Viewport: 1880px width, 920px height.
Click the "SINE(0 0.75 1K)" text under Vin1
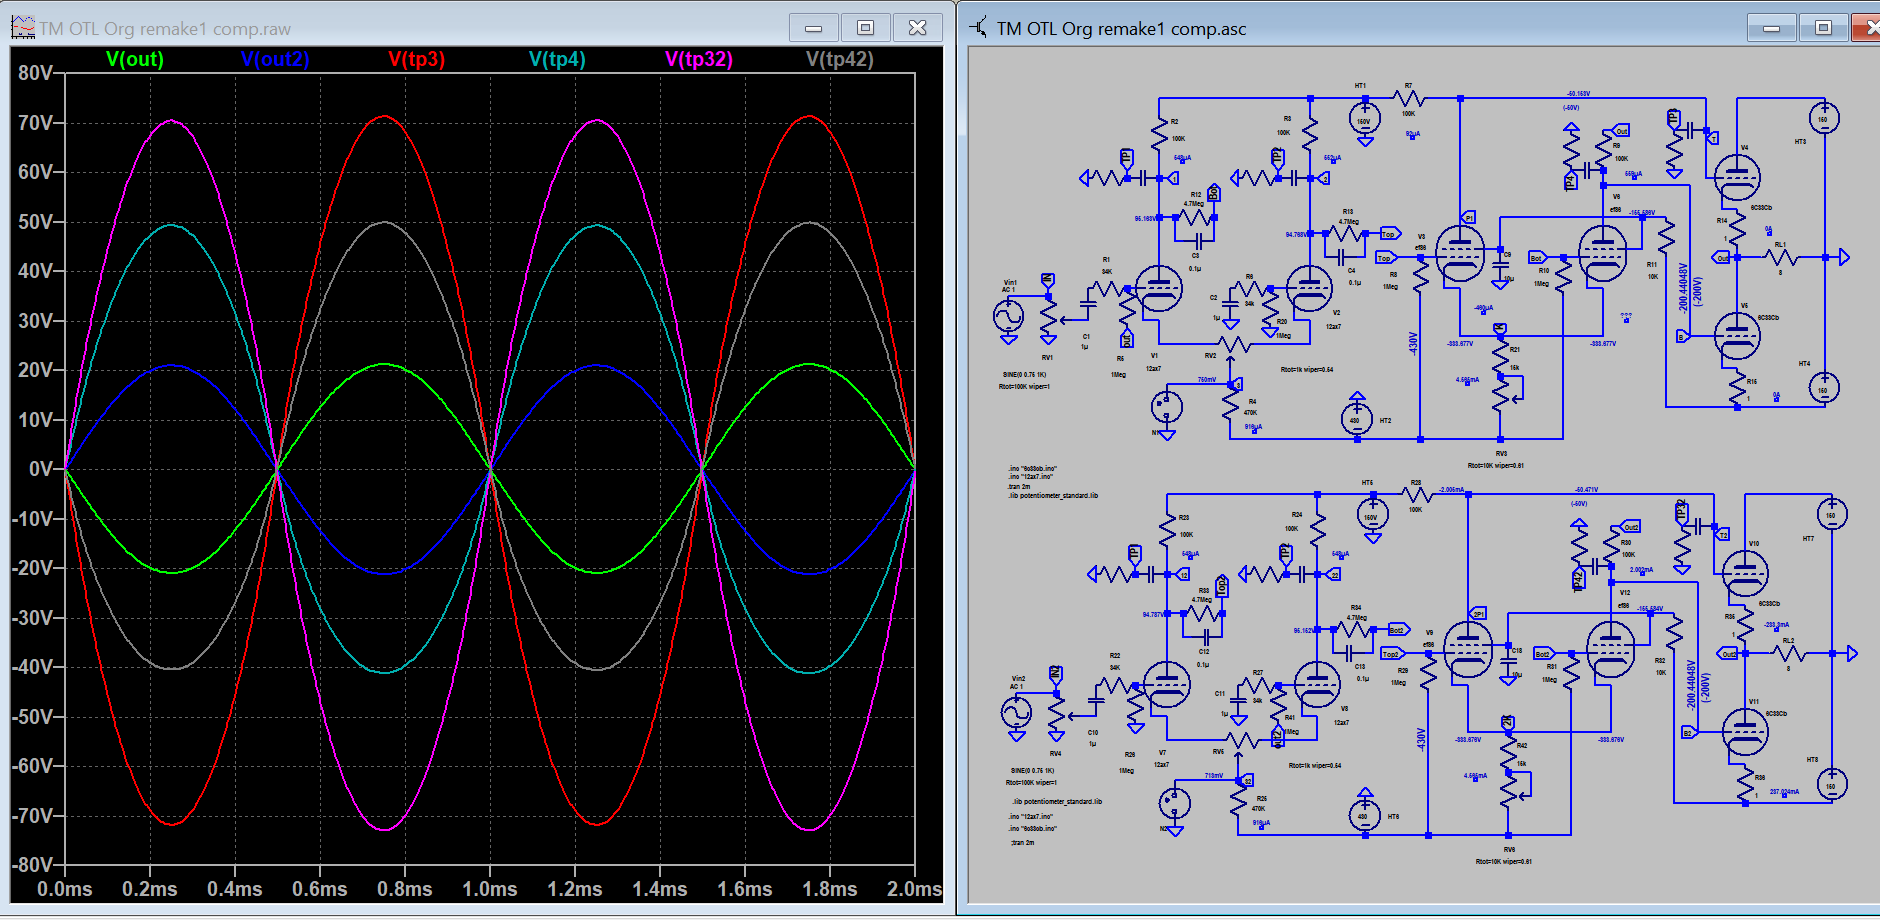pyautogui.click(x=1024, y=375)
